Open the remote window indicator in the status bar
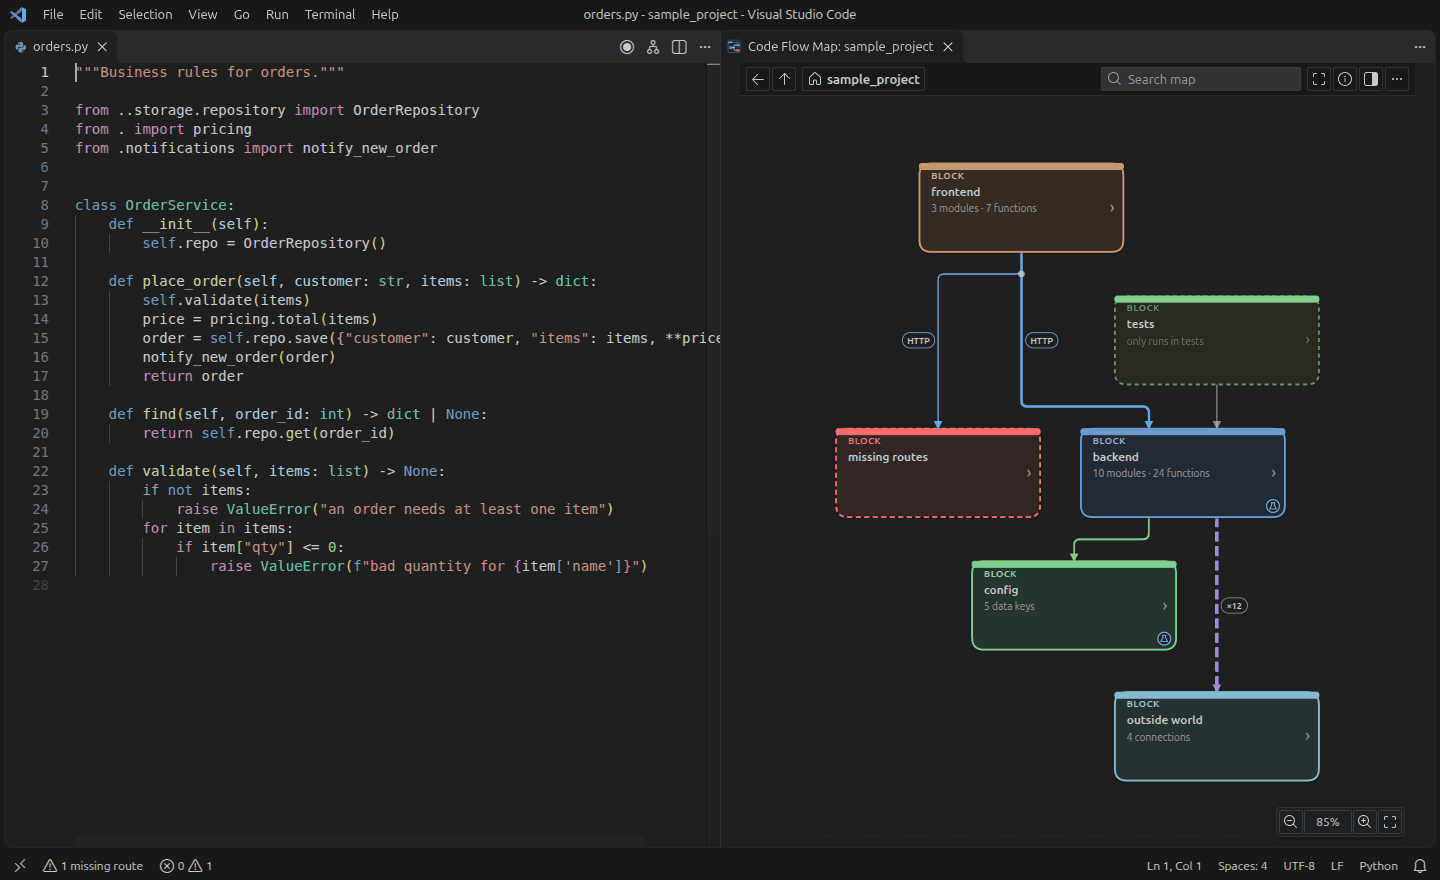Viewport: 1440px width, 880px height. 20,866
